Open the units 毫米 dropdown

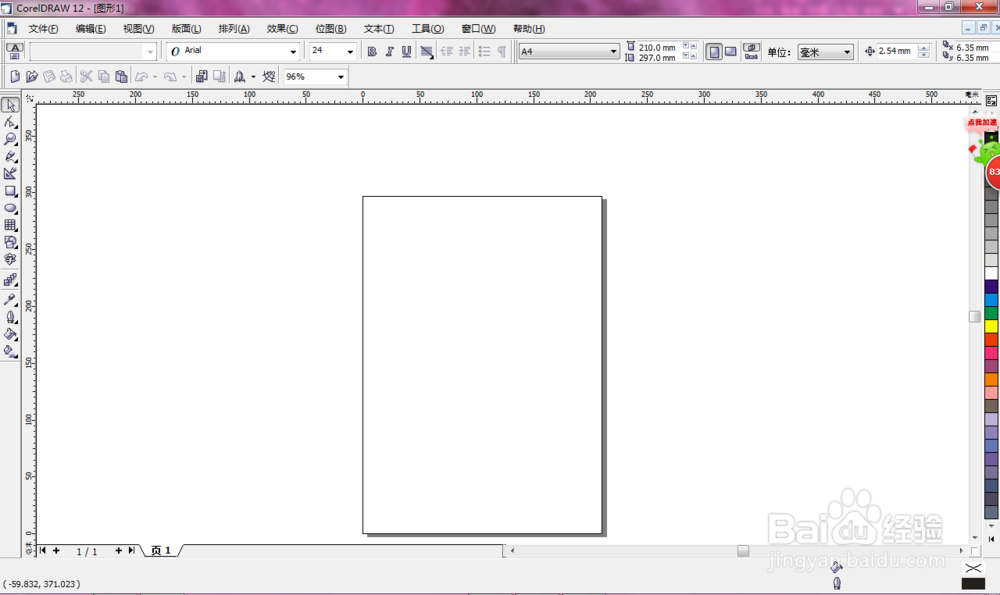tap(847, 52)
